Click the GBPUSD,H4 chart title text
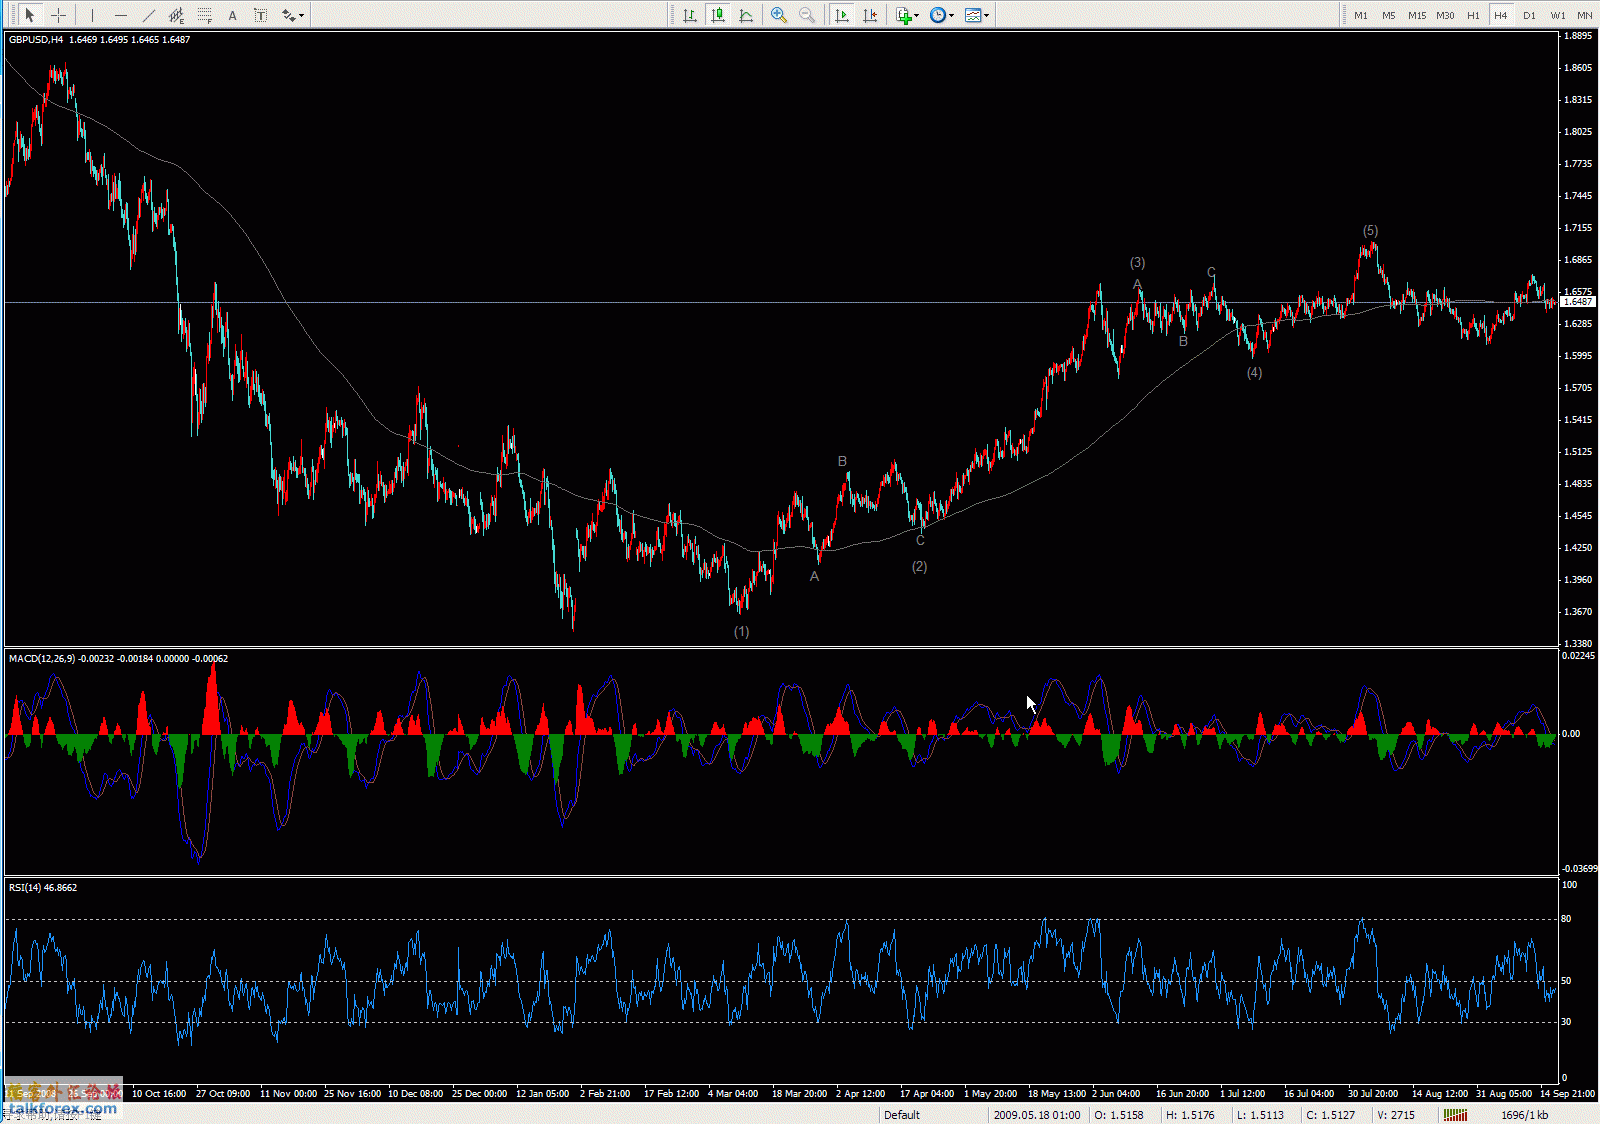Screen dimensions: 1600x1124 coord(36,40)
